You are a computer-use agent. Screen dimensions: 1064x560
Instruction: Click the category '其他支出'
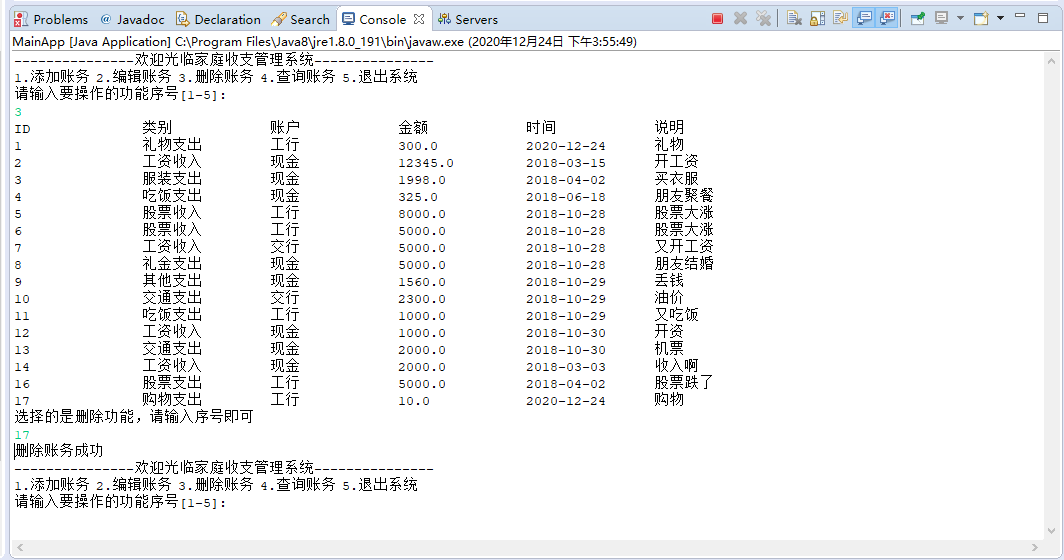(x=172, y=280)
